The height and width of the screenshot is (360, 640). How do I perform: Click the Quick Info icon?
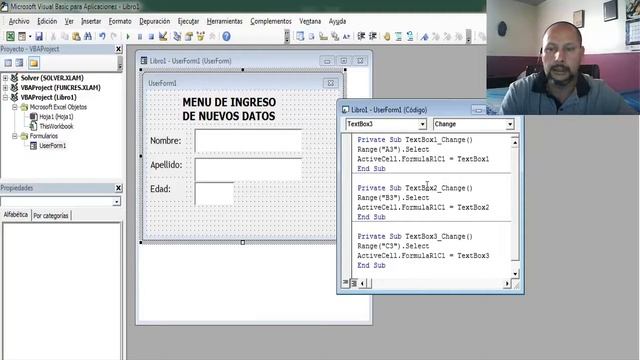pyautogui.click(x=323, y=36)
